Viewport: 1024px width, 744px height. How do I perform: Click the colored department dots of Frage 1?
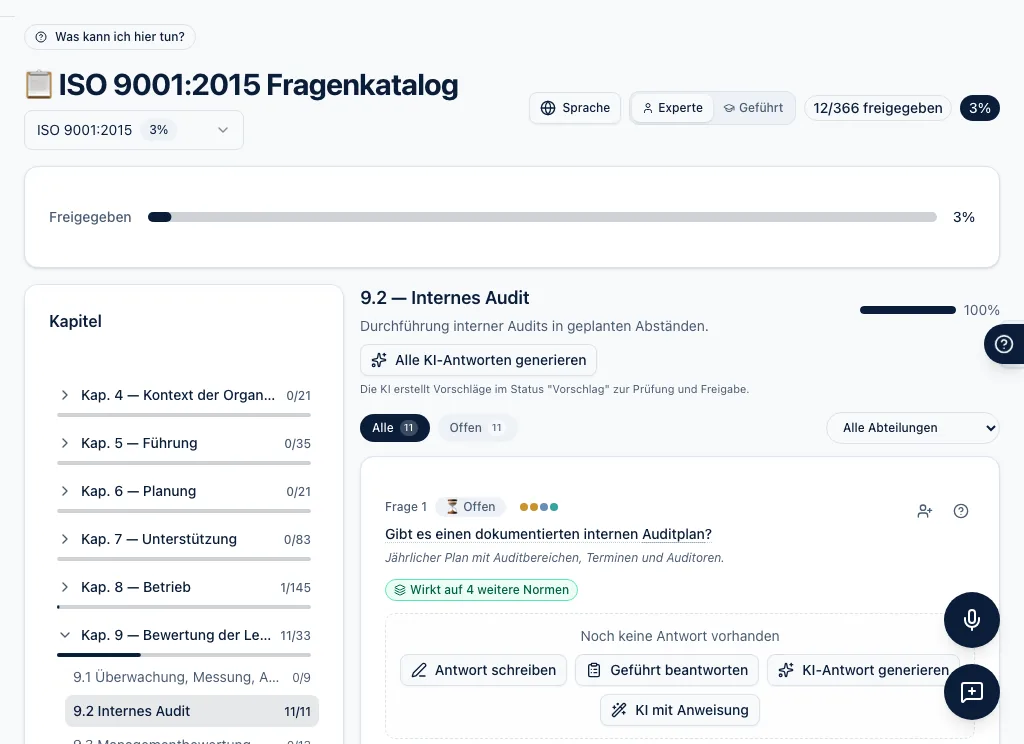(x=539, y=507)
